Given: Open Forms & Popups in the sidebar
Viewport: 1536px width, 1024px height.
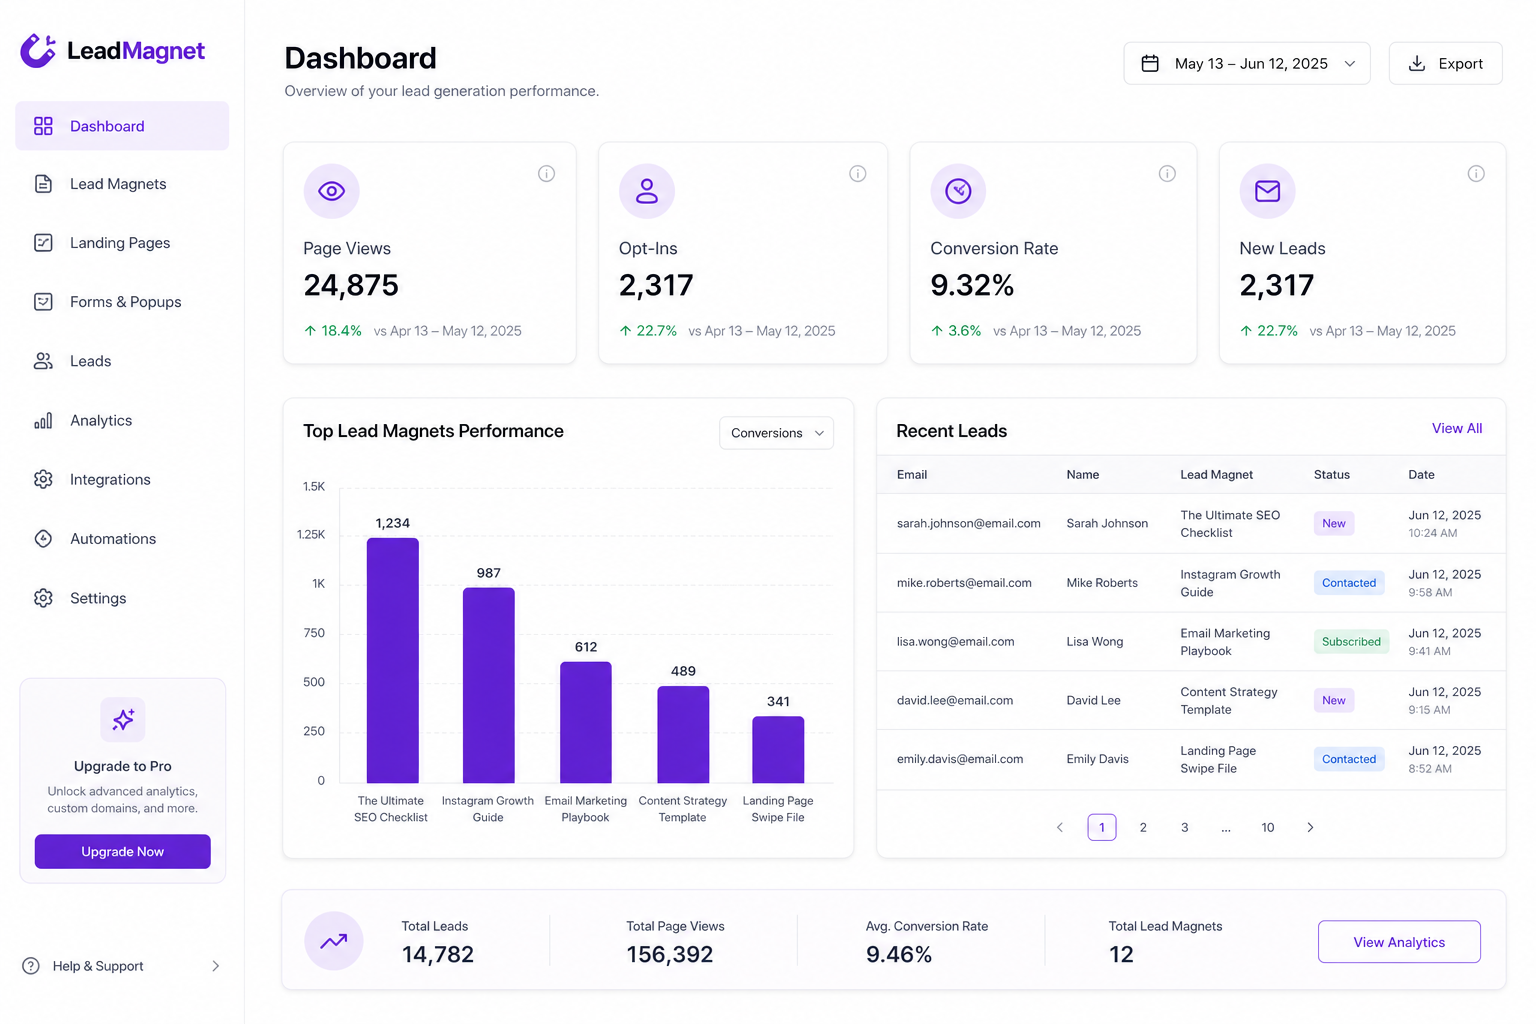Looking at the screenshot, I should click(122, 302).
